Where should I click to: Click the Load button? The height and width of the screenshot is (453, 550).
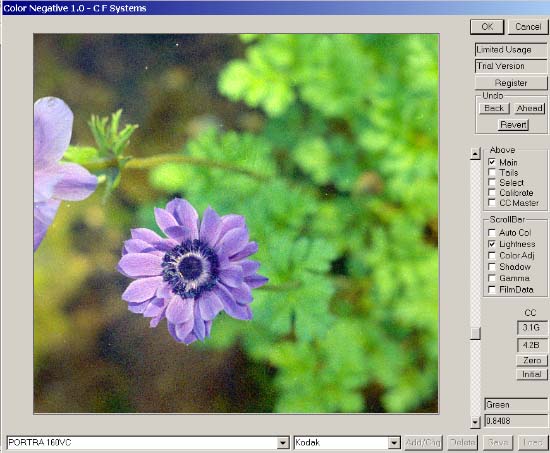point(532,443)
